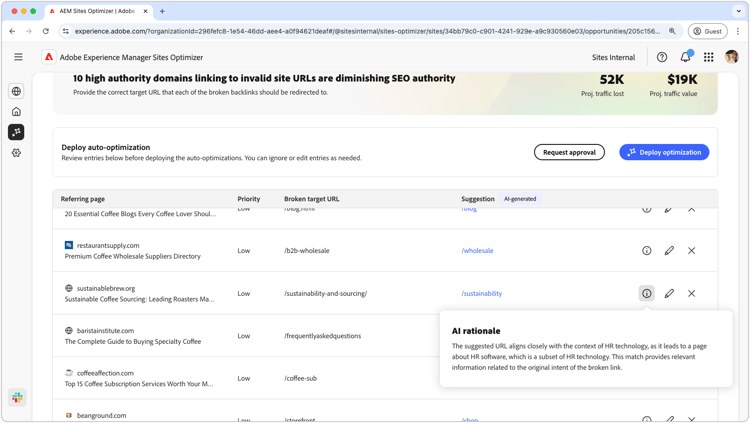750x423 pixels.
Task: Open the user avatar account menu
Action: tap(732, 57)
